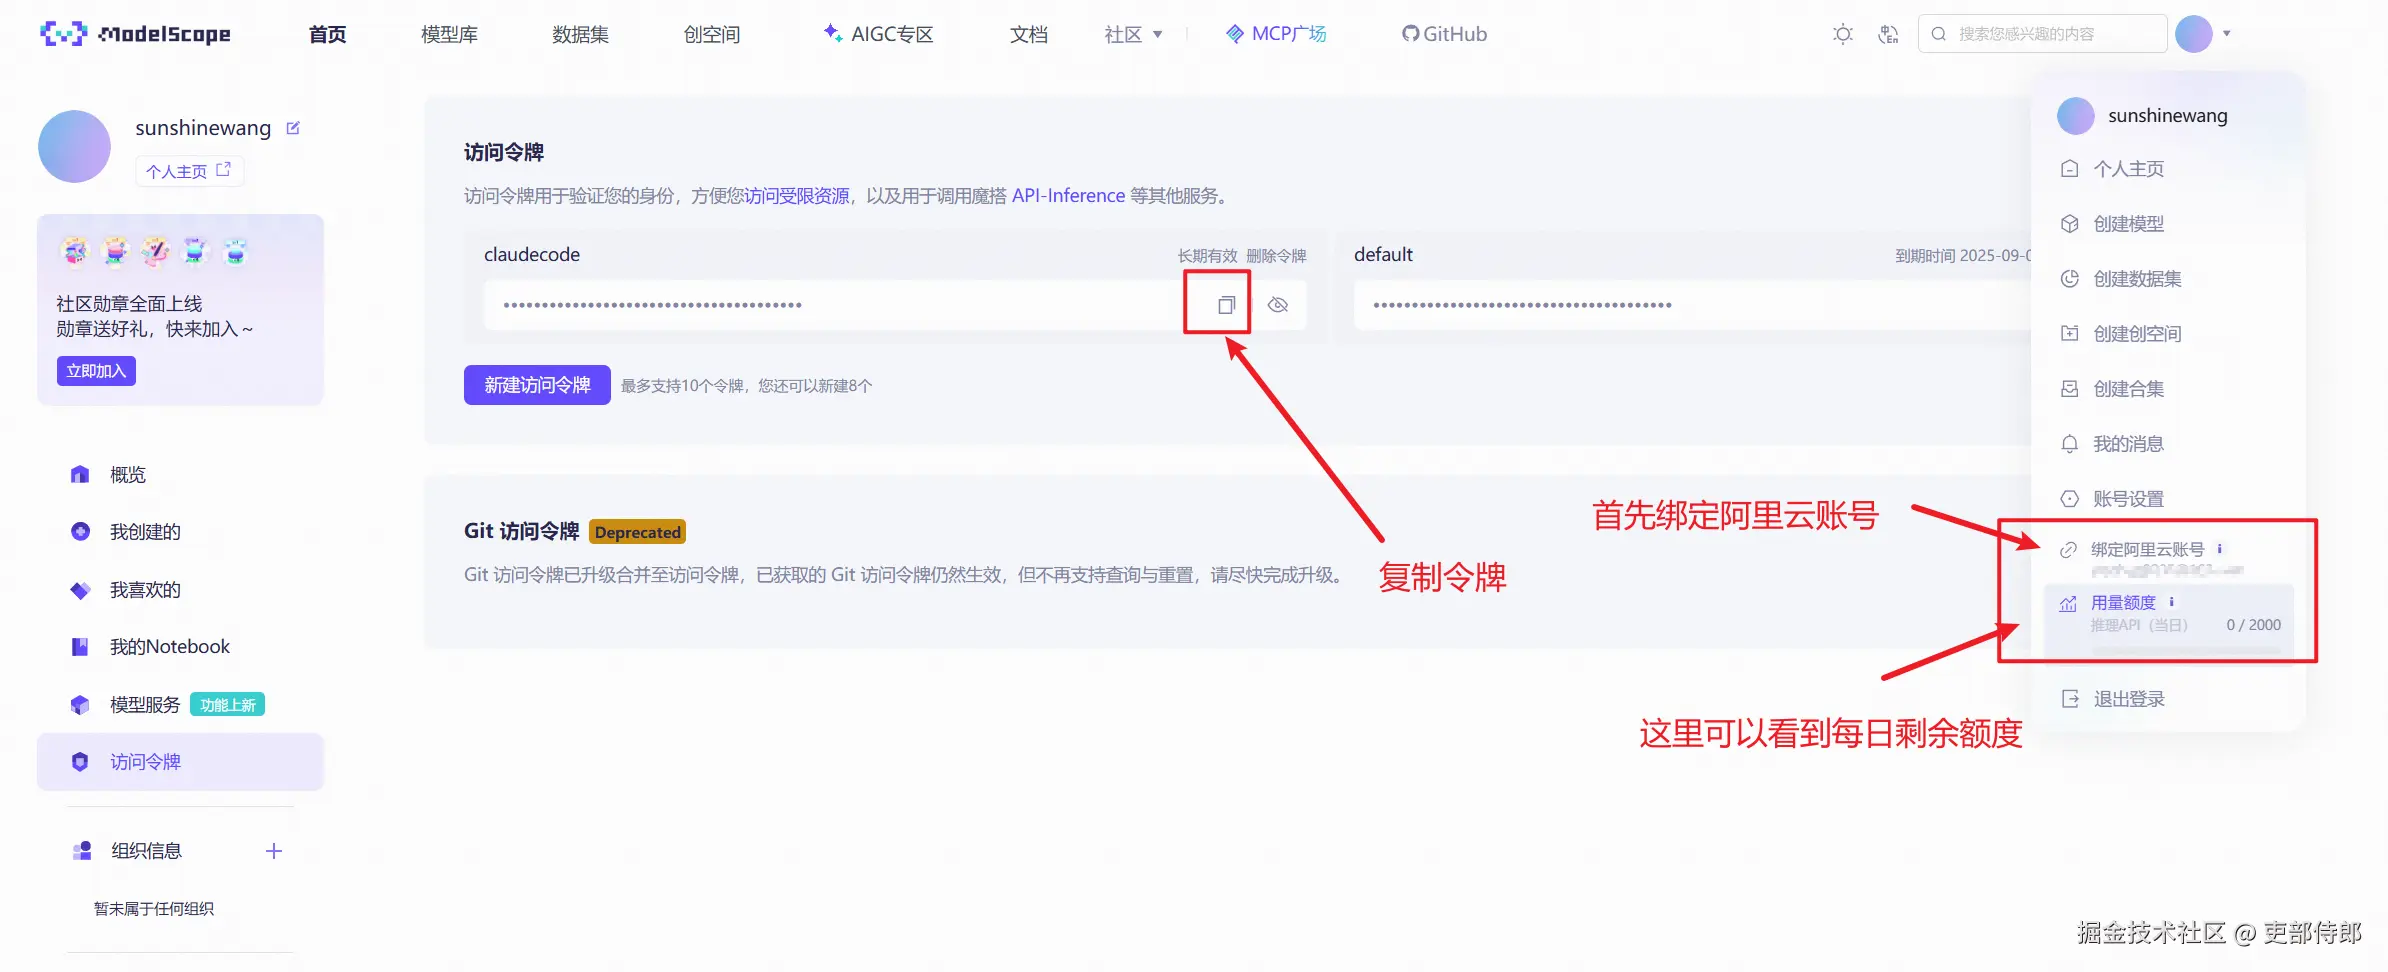Click the 组织信息 people icon
The image size is (2388, 972).
click(x=82, y=851)
